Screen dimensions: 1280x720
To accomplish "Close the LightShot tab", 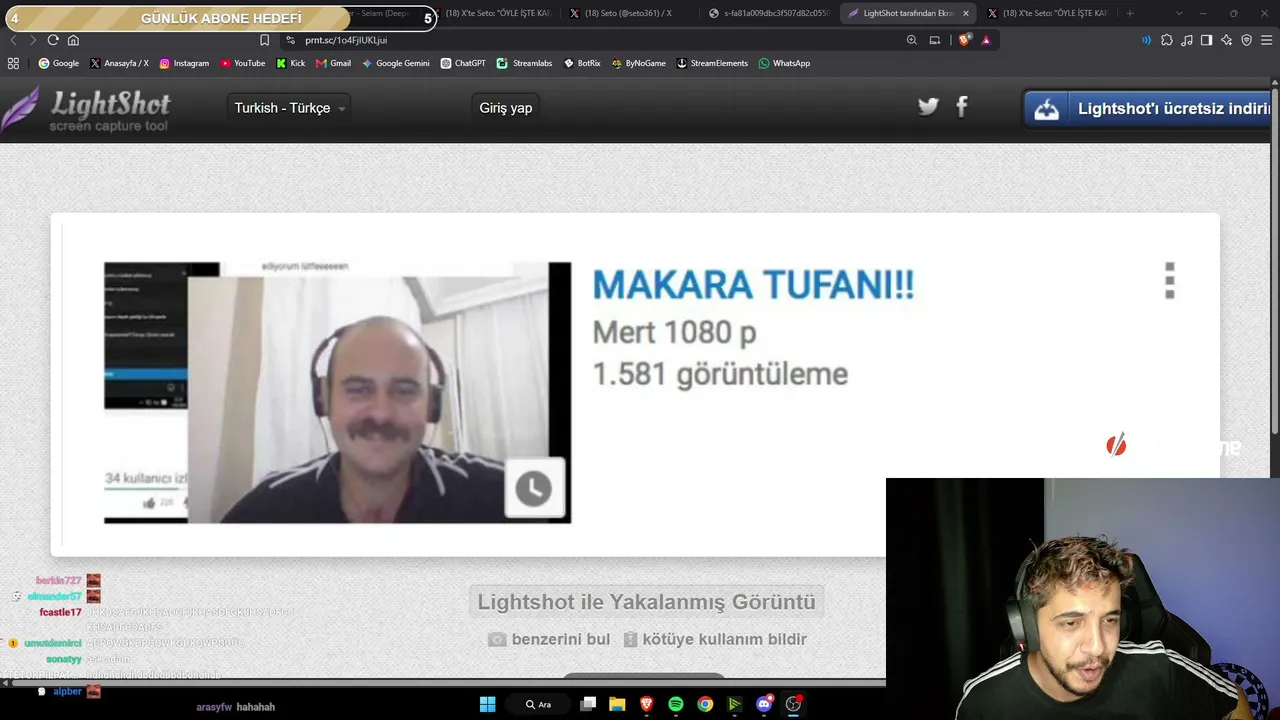I will click(965, 13).
